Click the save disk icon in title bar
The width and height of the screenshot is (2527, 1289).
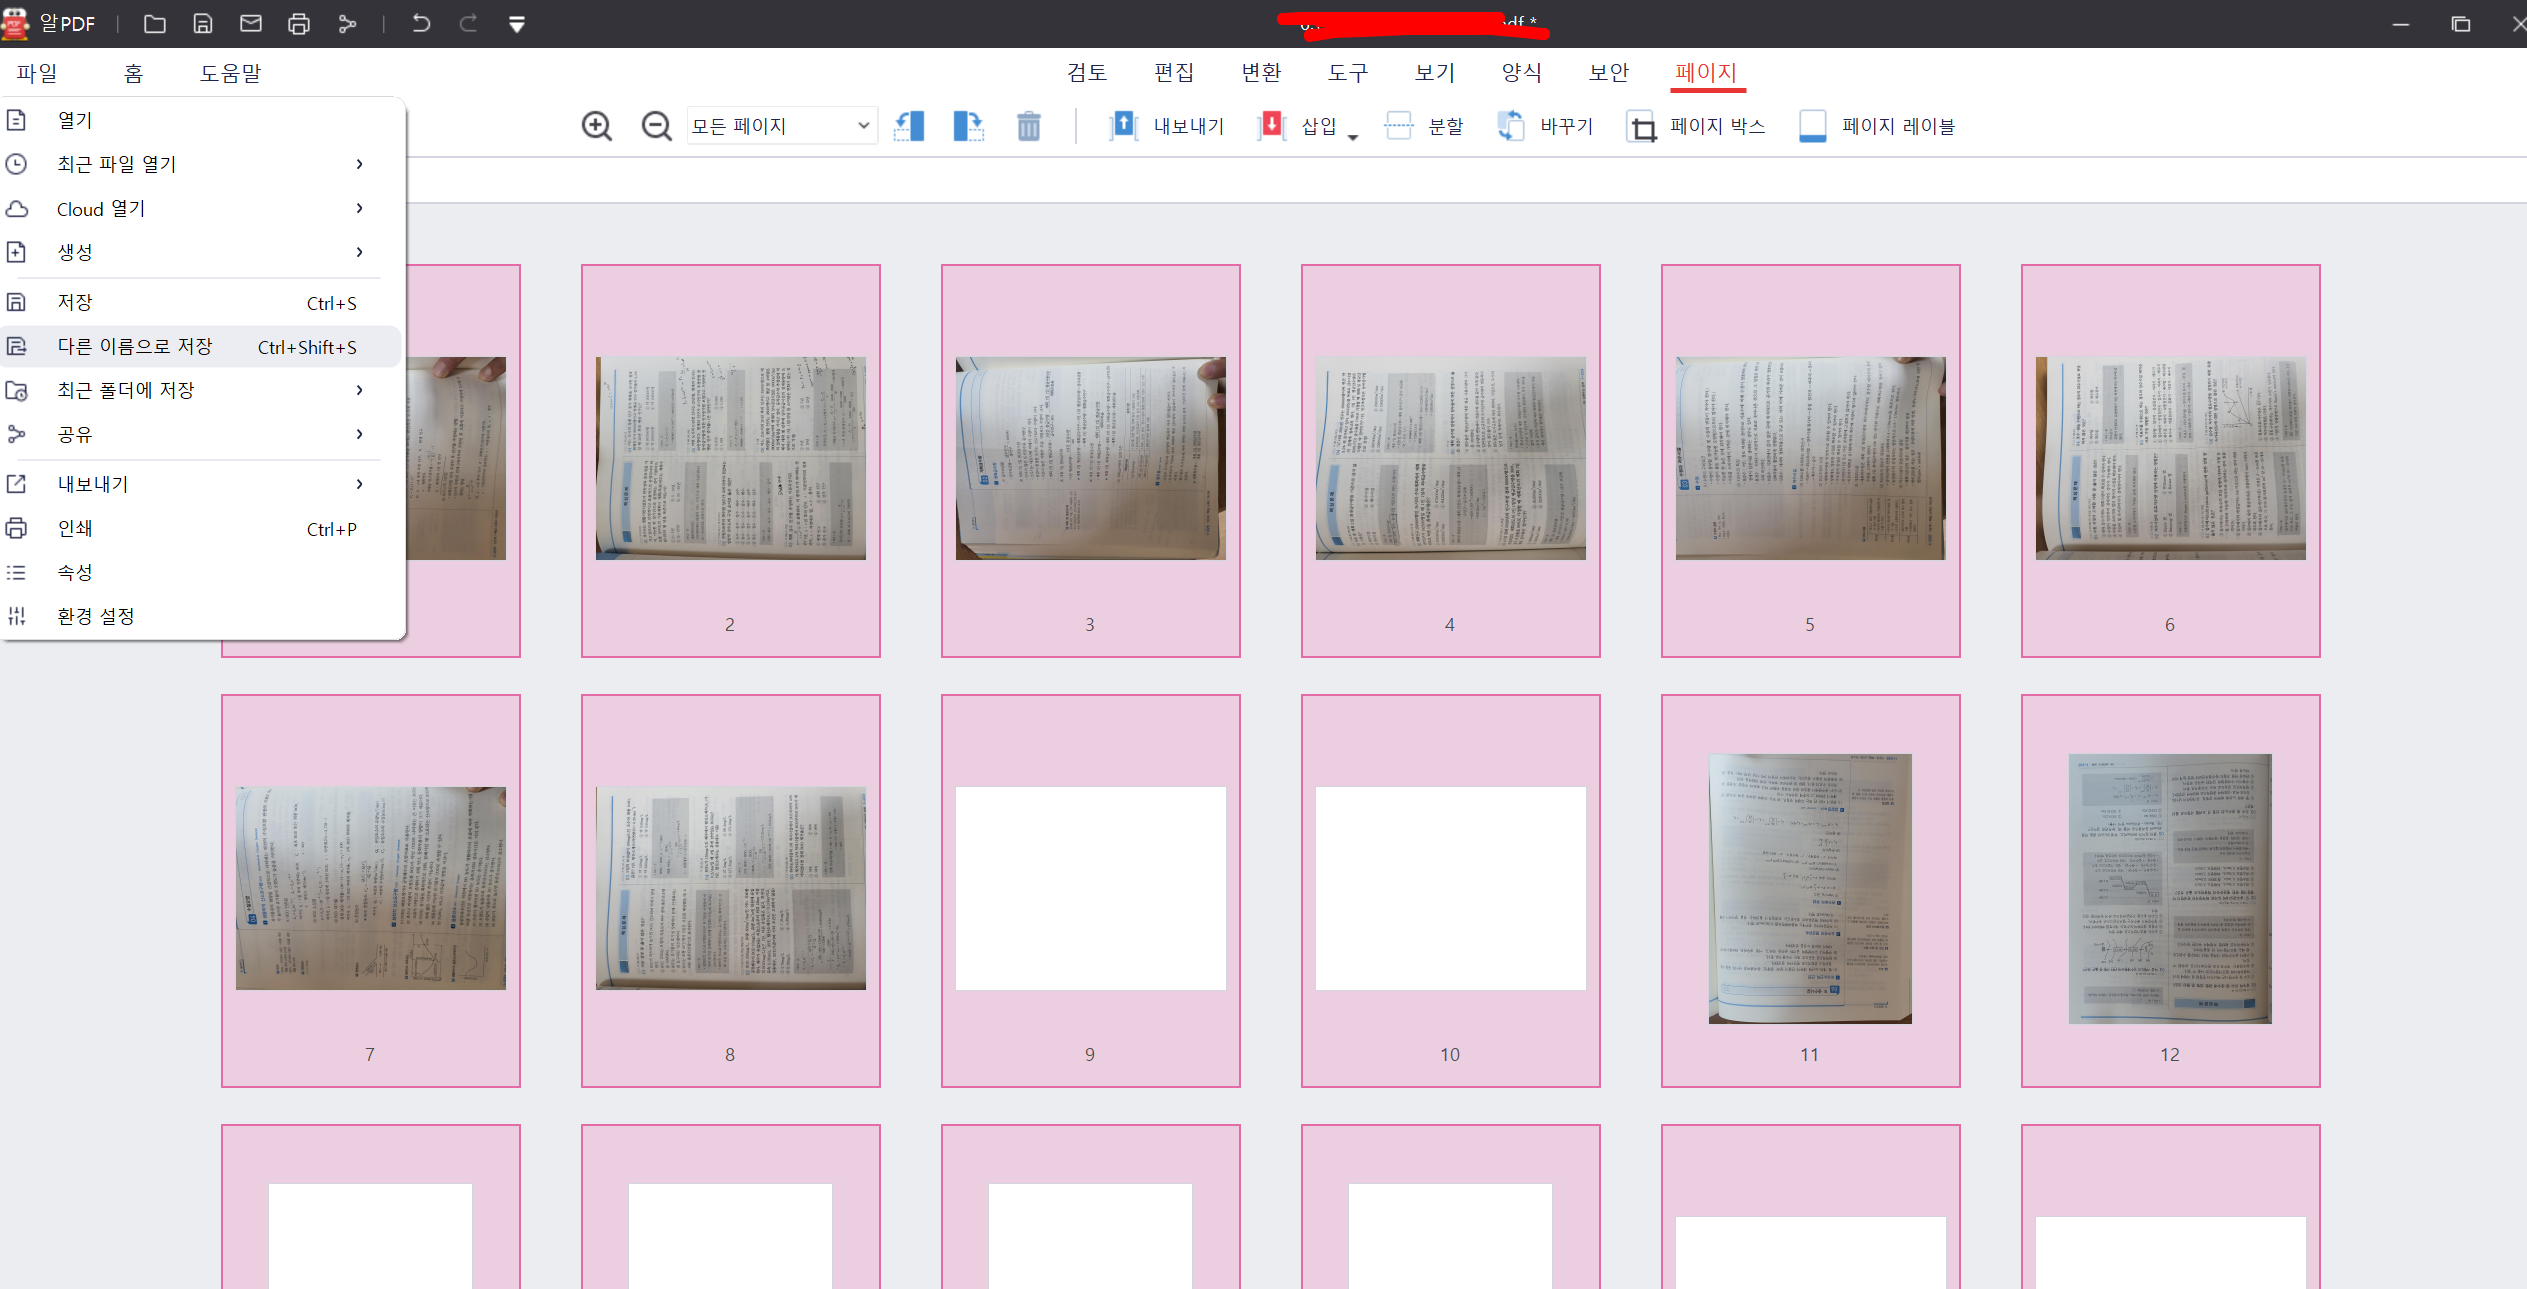pos(203,24)
